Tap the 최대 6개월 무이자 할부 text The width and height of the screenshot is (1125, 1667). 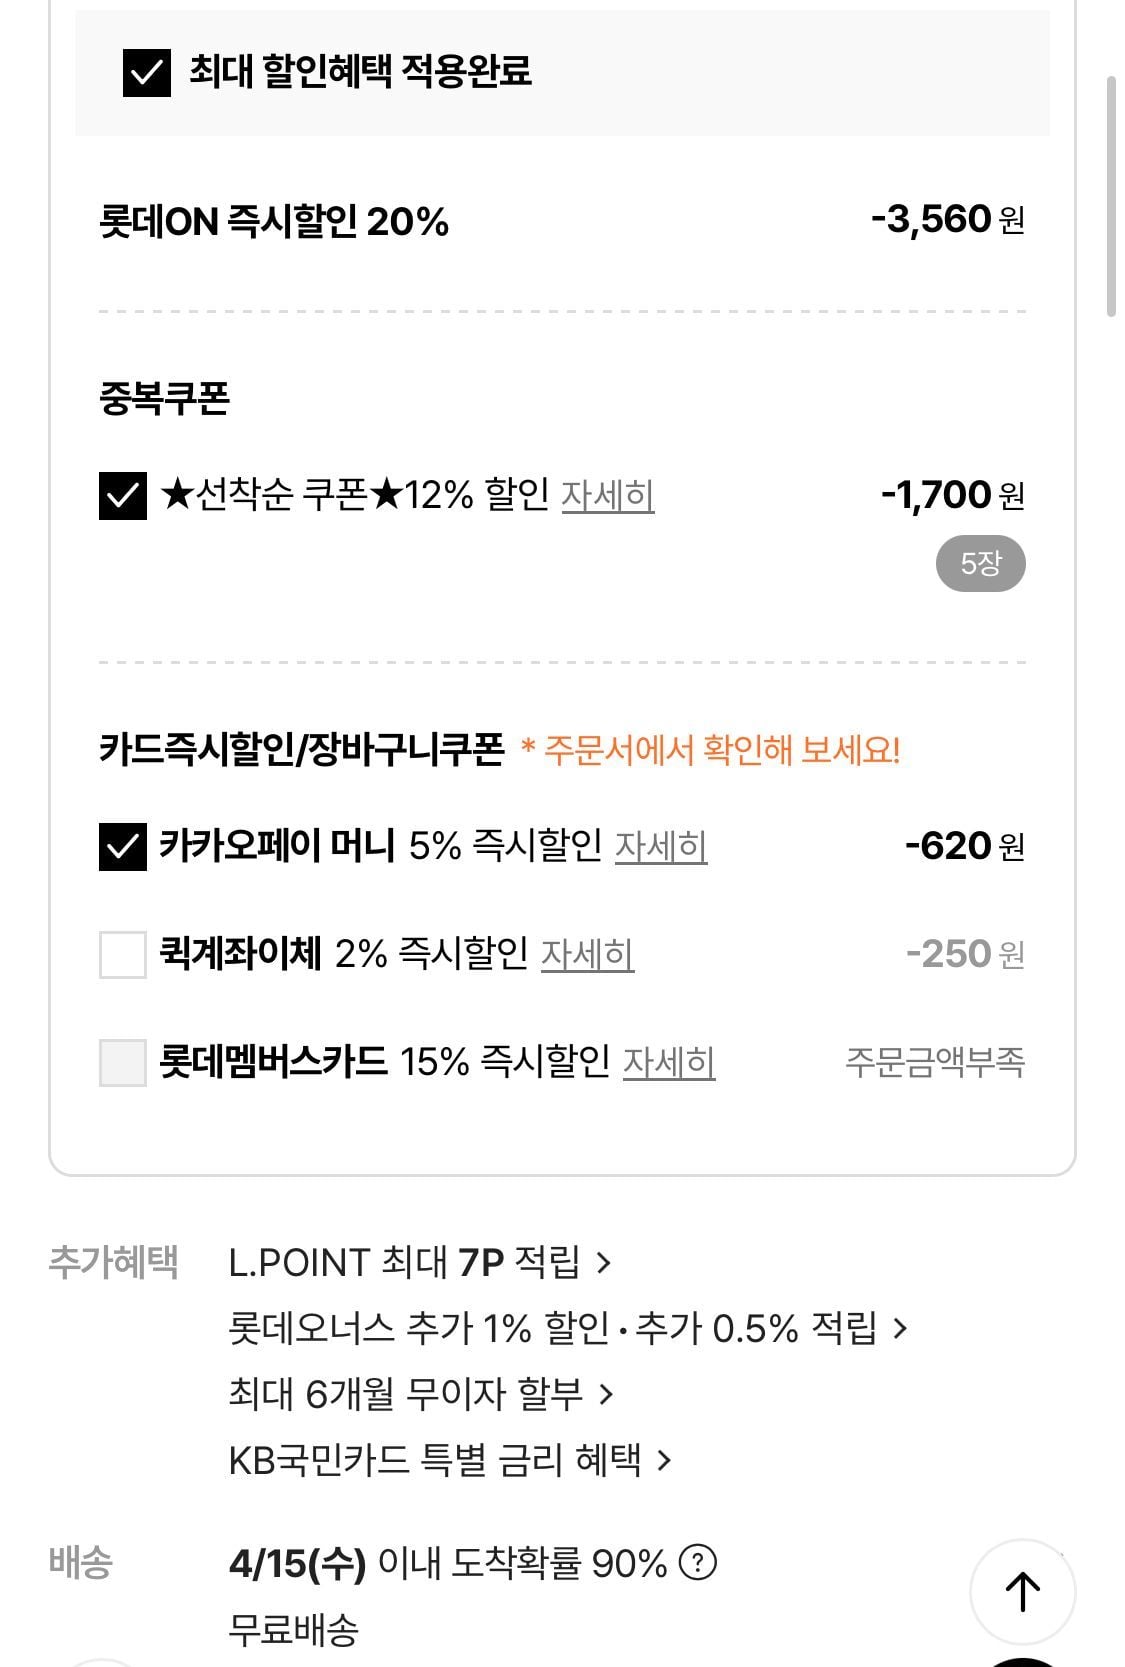(x=405, y=1394)
